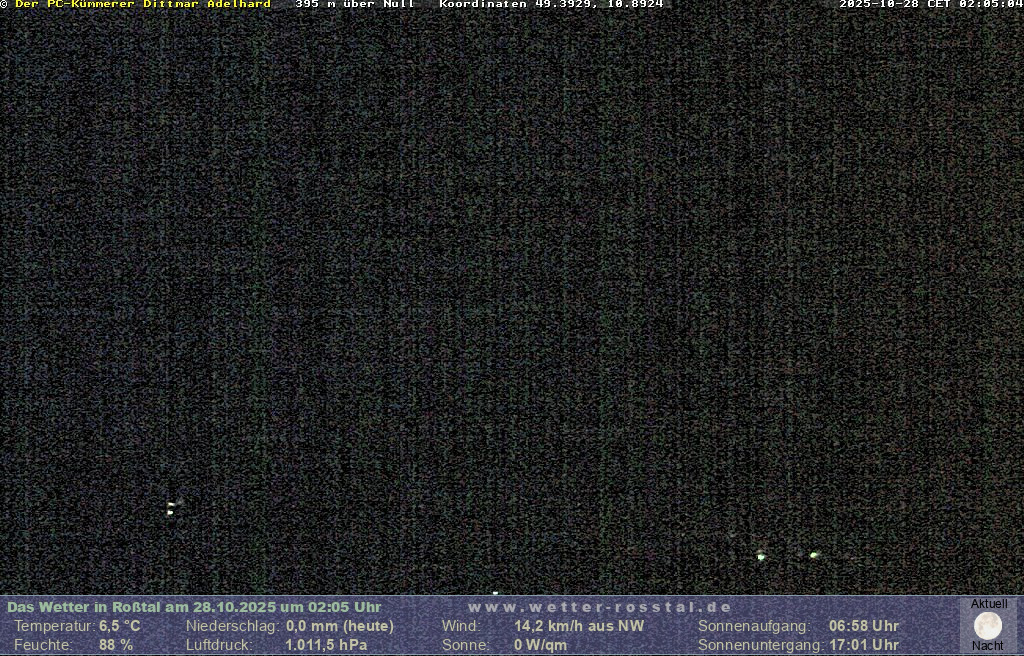Viewport: 1024px width, 656px height.
Task: Click the Sonnenaufgang time 06:58 Uhr
Action: [863, 626]
